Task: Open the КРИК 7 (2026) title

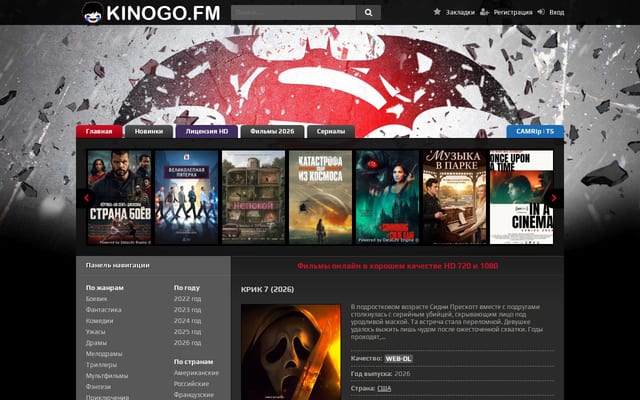Action: point(267,289)
